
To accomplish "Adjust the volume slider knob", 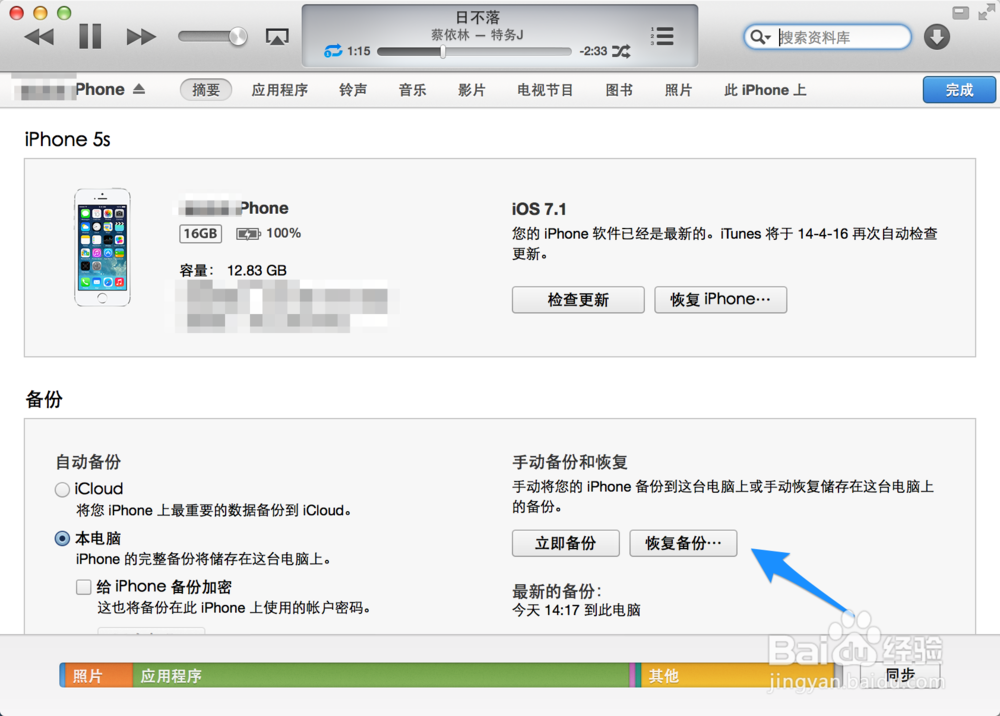I will click(x=238, y=36).
